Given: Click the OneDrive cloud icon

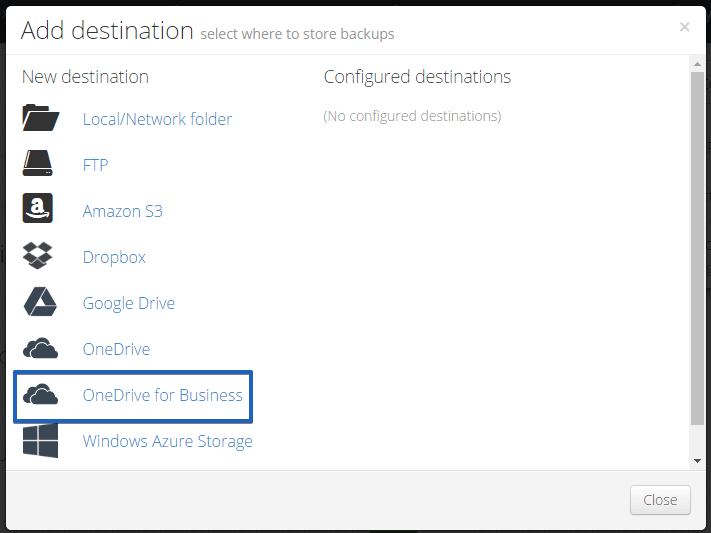Looking at the screenshot, I should [40, 348].
